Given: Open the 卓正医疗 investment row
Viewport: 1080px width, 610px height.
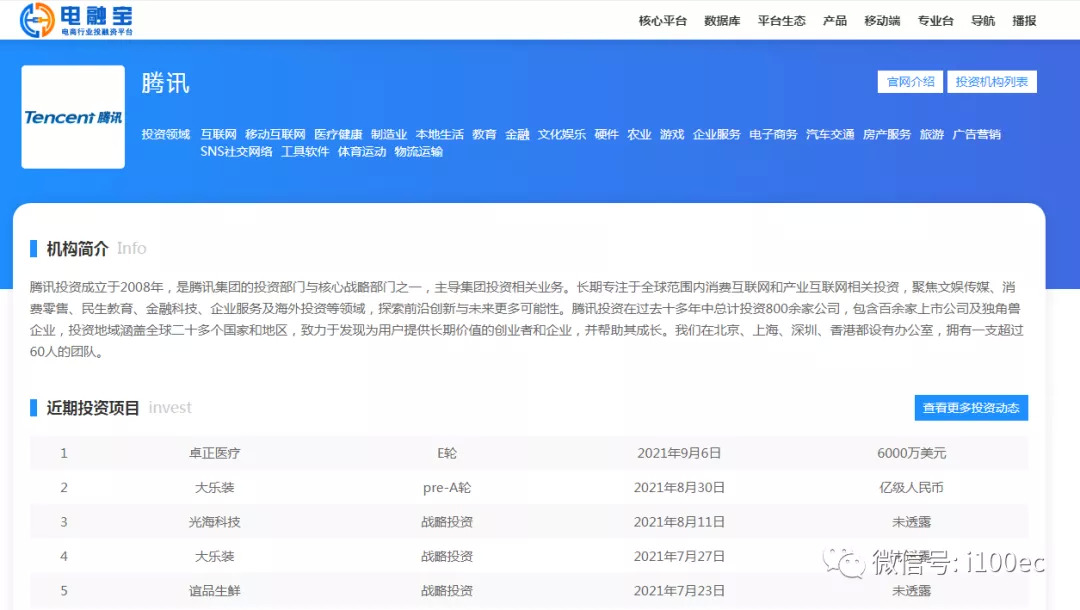Looking at the screenshot, I should (x=215, y=453).
